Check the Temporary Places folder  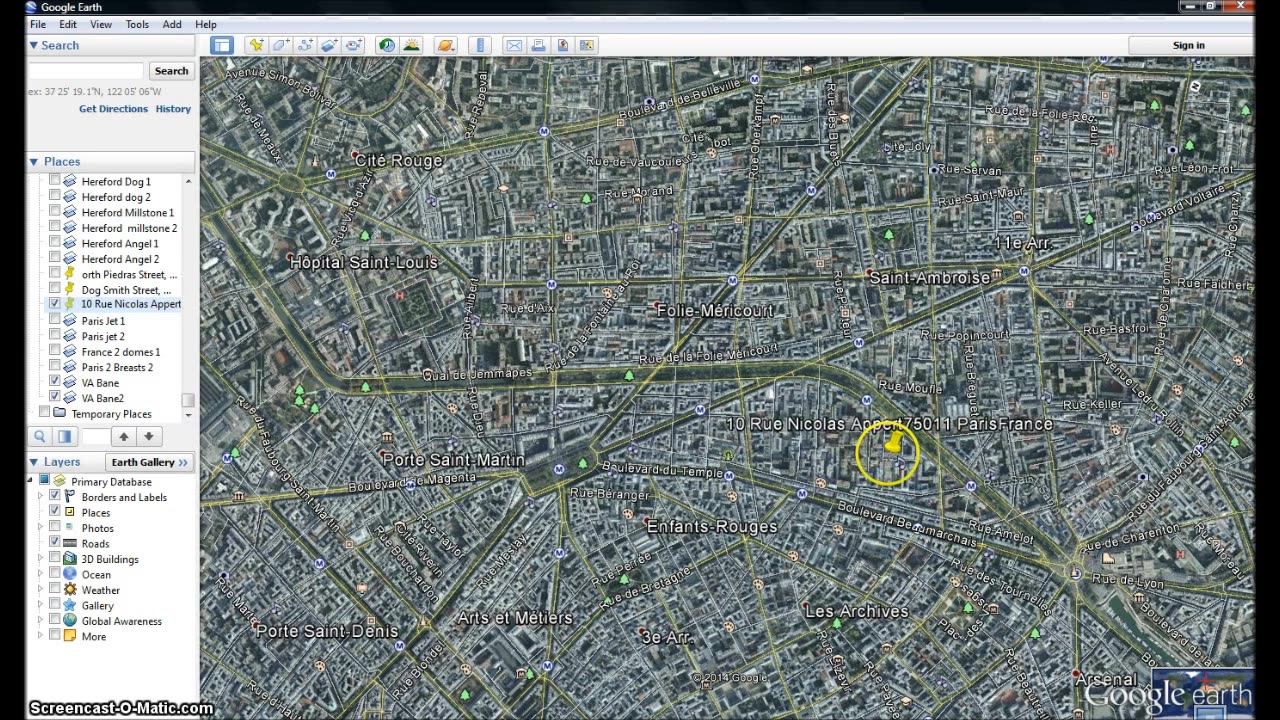coord(44,412)
